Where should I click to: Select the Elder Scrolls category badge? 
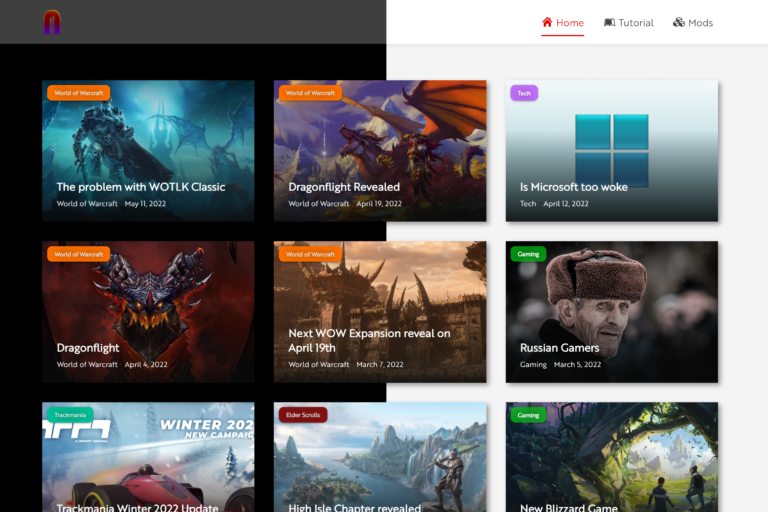coord(303,414)
